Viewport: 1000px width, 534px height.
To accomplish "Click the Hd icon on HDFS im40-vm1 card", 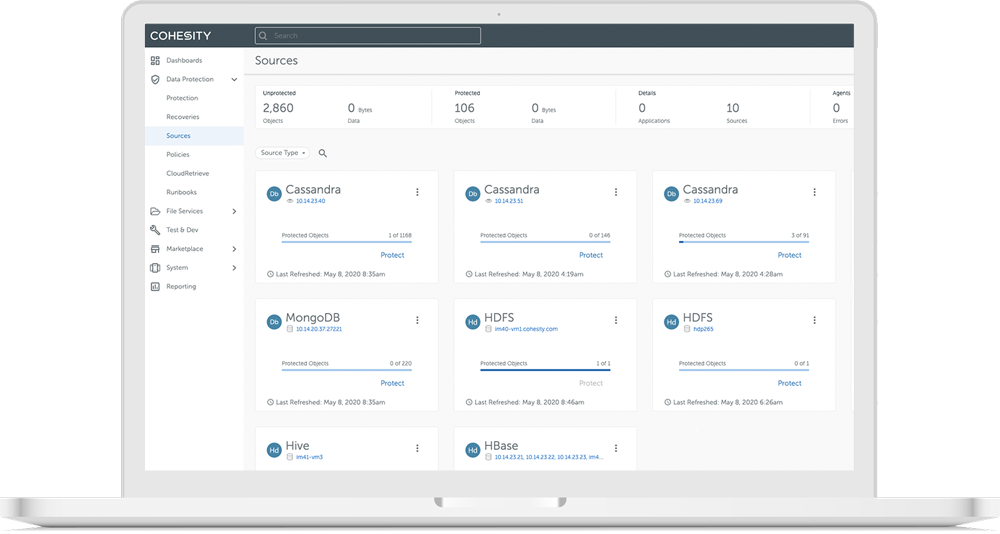I will coord(473,322).
